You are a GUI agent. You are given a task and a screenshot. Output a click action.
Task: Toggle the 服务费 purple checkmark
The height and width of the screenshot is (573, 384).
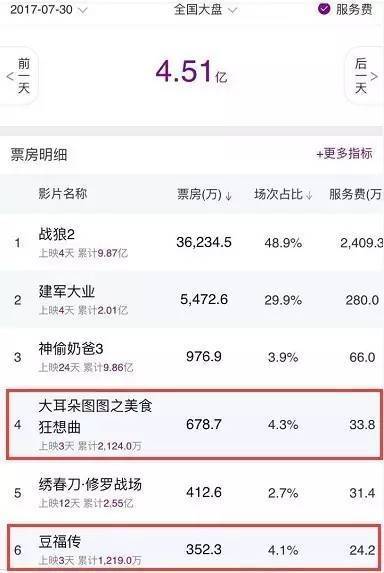tap(324, 9)
